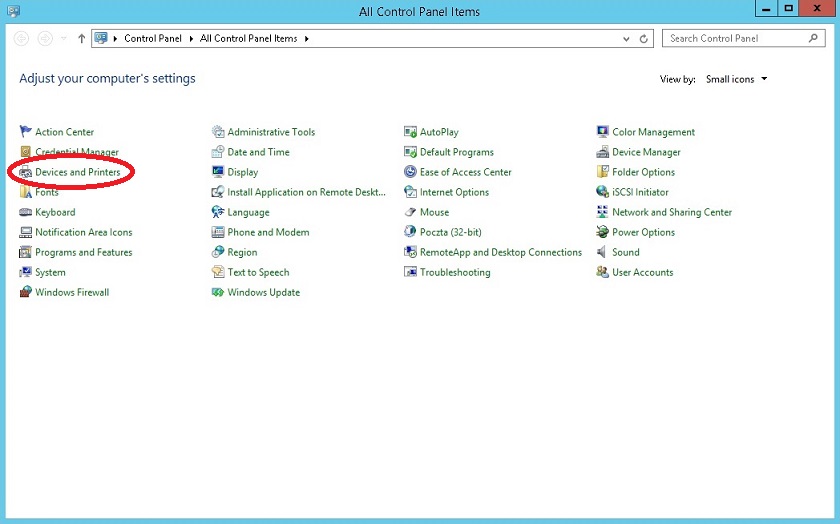840x524 pixels.
Task: Click the window system icon in title bar
Action: pyautogui.click(x=14, y=11)
